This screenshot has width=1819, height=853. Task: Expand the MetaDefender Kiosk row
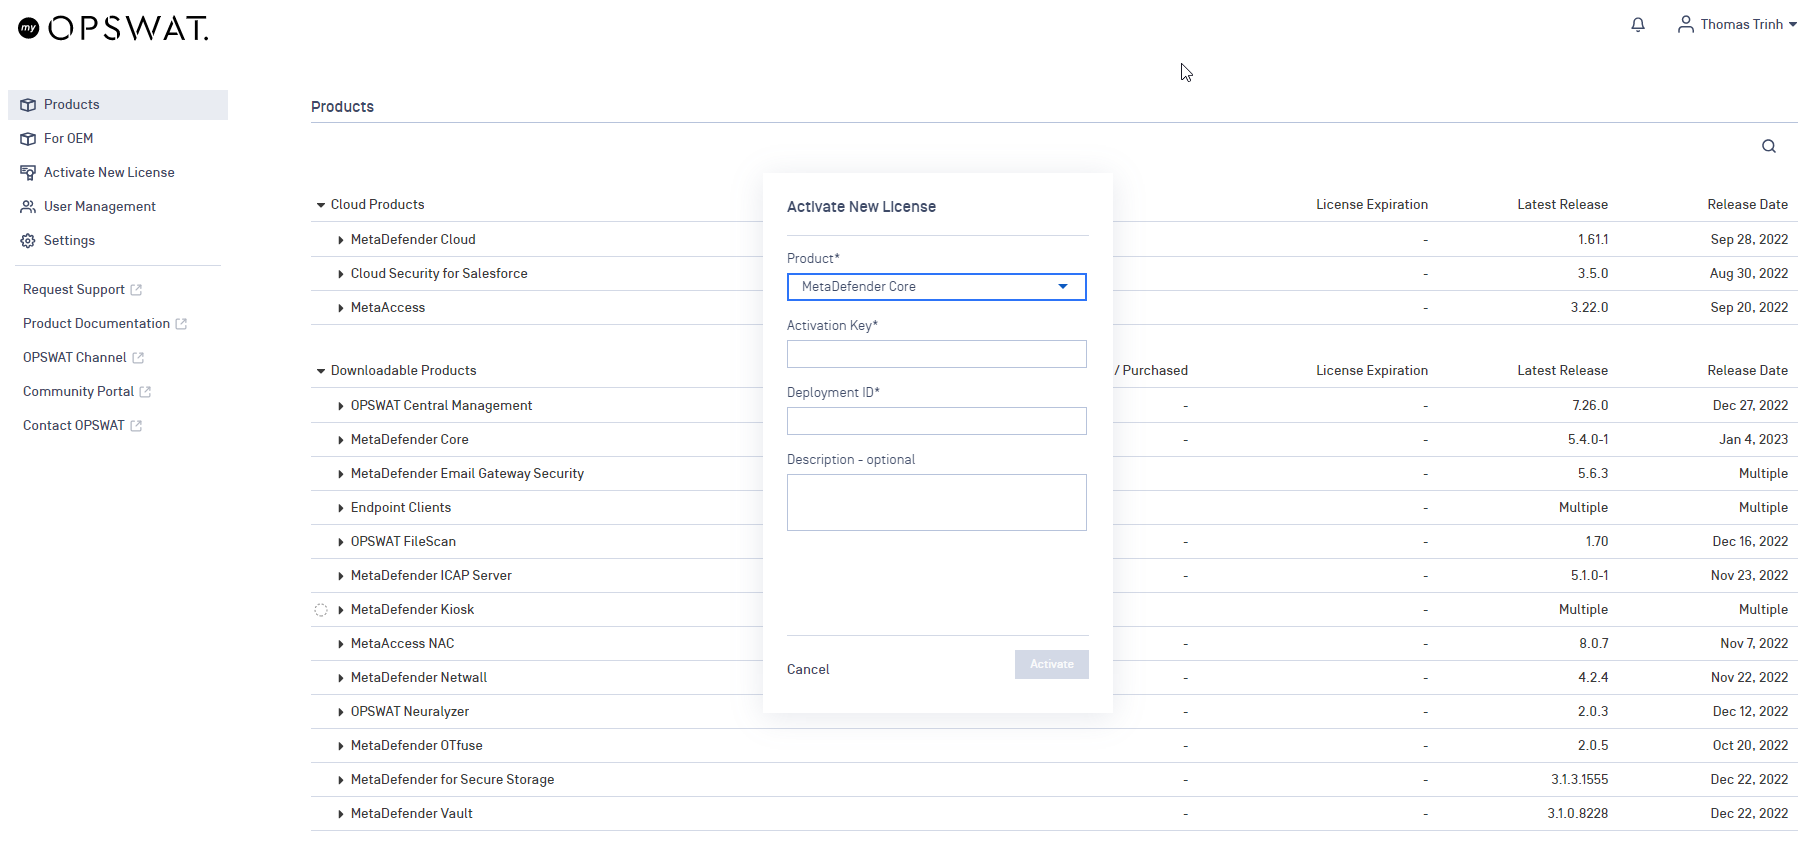341,610
